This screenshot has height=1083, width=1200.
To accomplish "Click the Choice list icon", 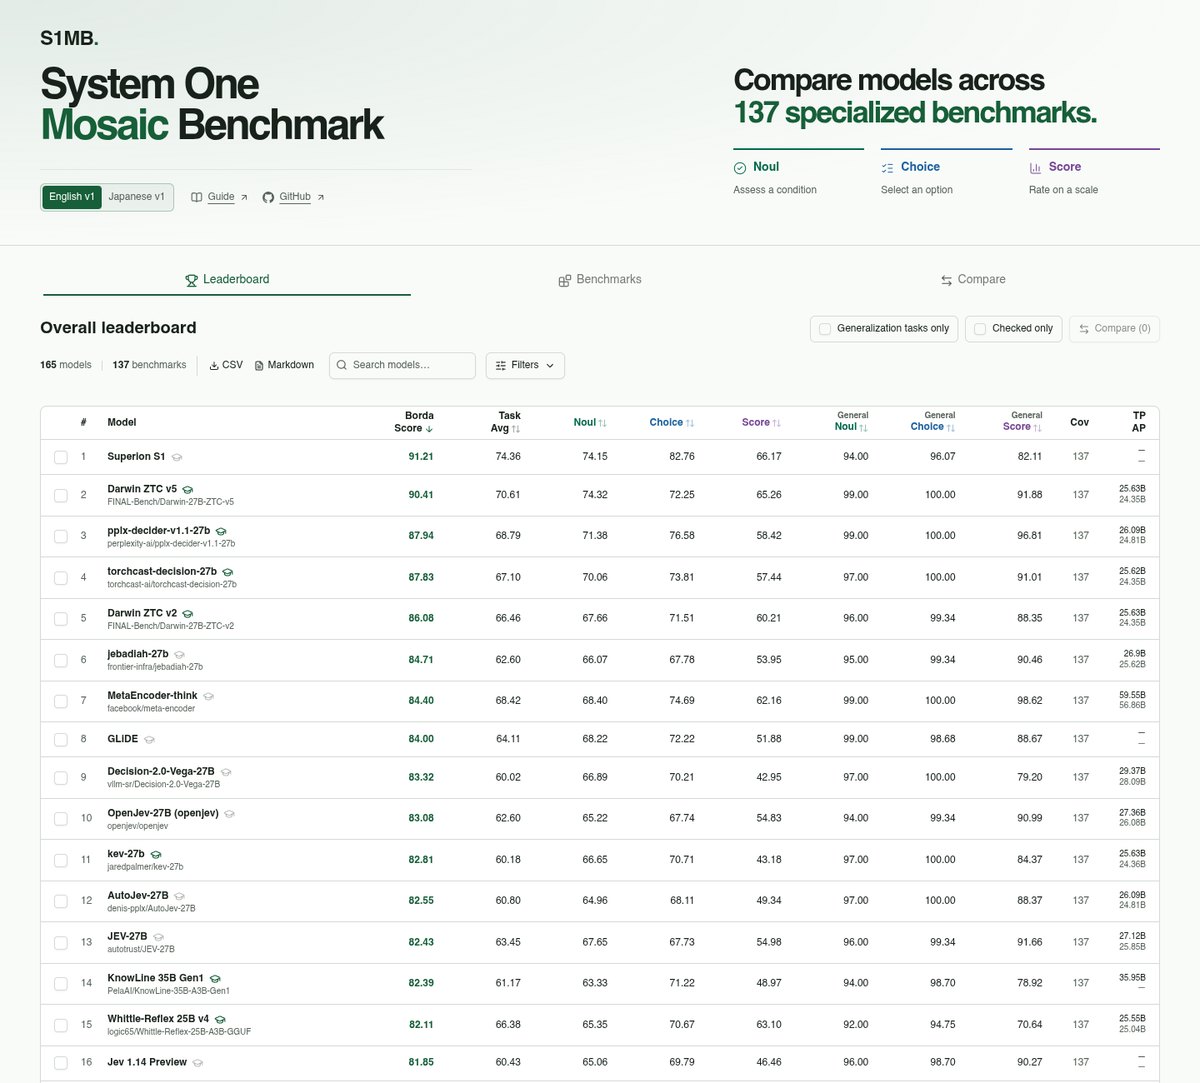I will click(888, 168).
